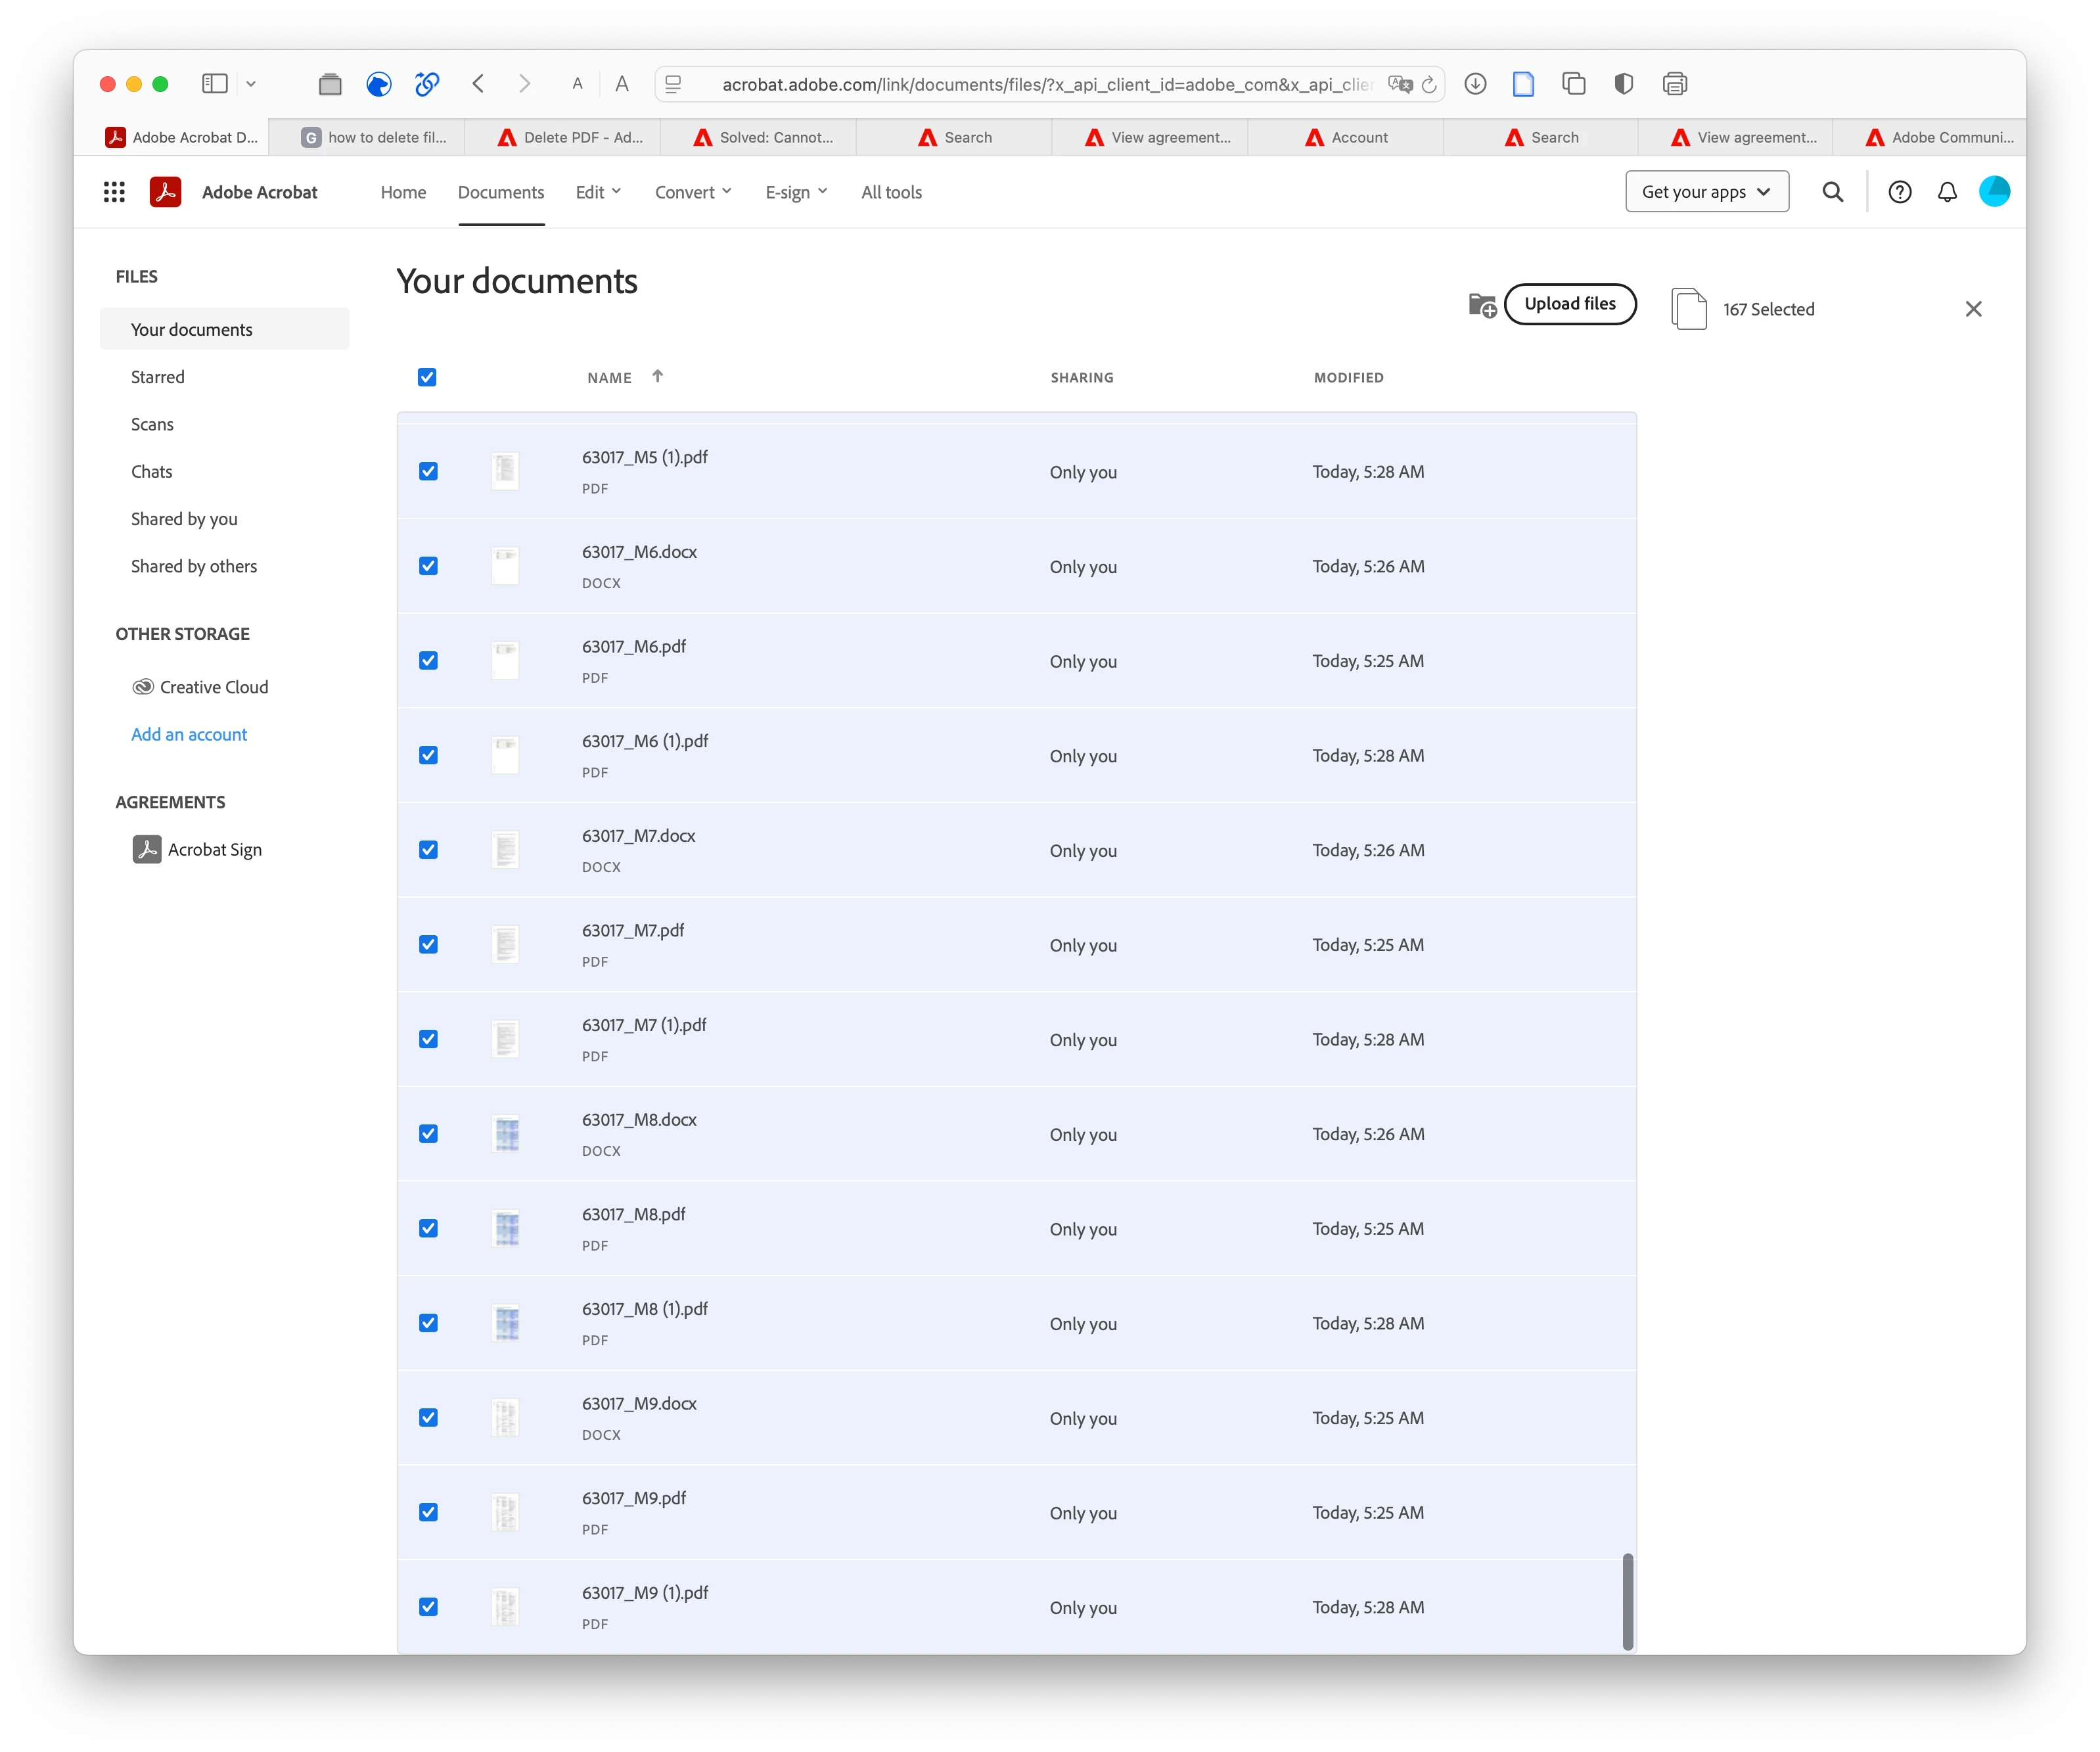The width and height of the screenshot is (2100, 1752).
Task: Deselect the 63017_M8.pdf checkbox
Action: pyautogui.click(x=428, y=1228)
